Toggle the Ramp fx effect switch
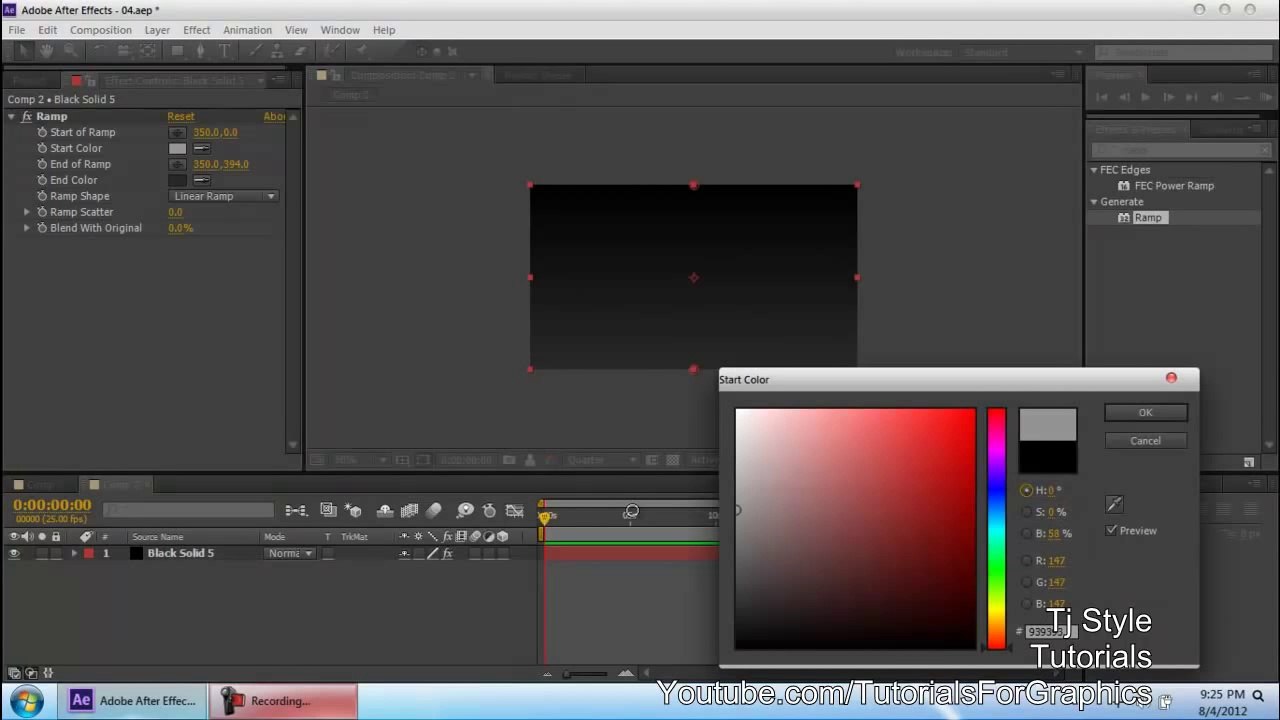The width and height of the screenshot is (1280, 720). click(x=27, y=116)
